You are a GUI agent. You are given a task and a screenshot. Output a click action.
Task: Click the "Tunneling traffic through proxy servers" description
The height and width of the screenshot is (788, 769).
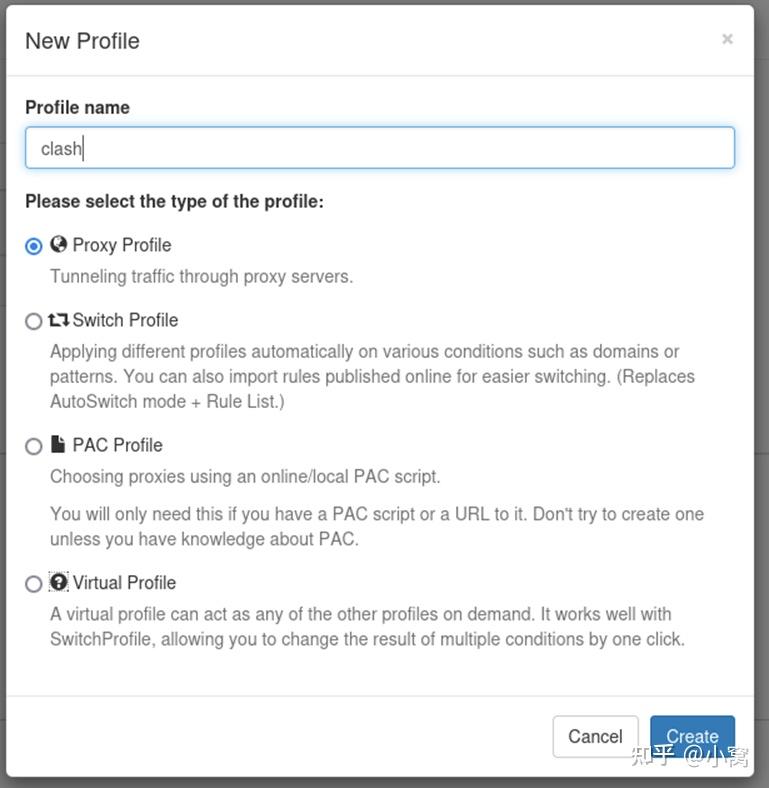[201, 276]
